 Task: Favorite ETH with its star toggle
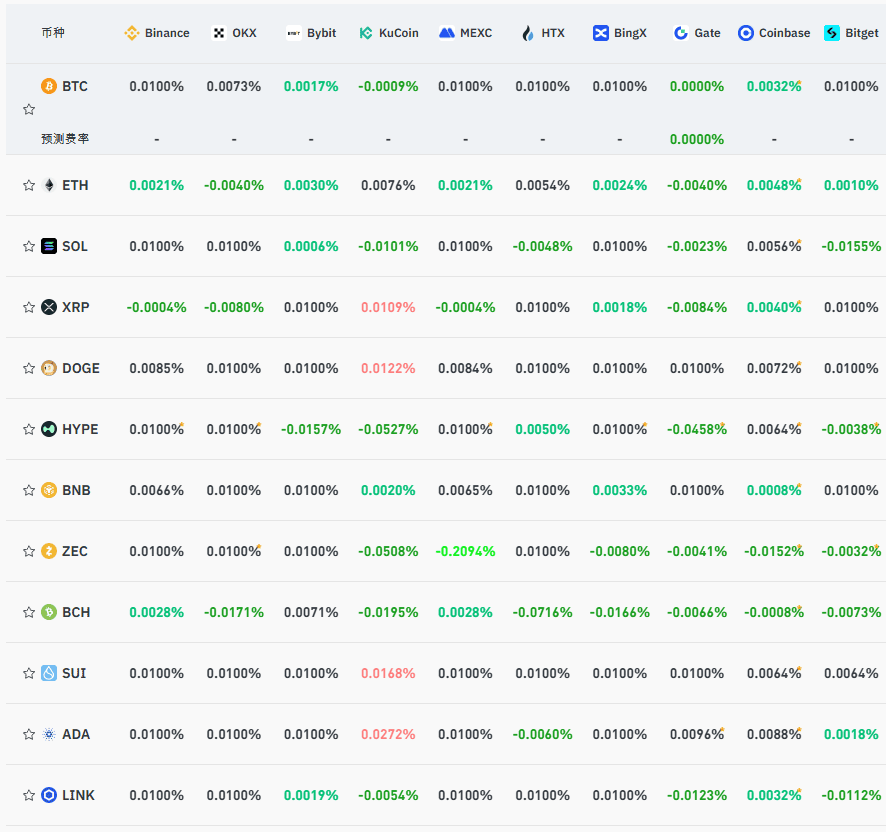click(29, 185)
